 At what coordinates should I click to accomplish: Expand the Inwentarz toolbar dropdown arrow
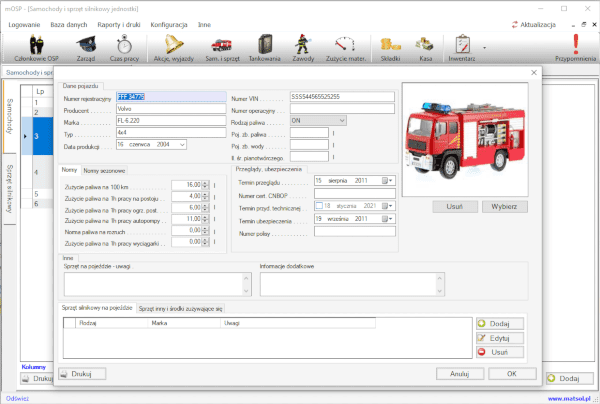pyautogui.click(x=484, y=48)
